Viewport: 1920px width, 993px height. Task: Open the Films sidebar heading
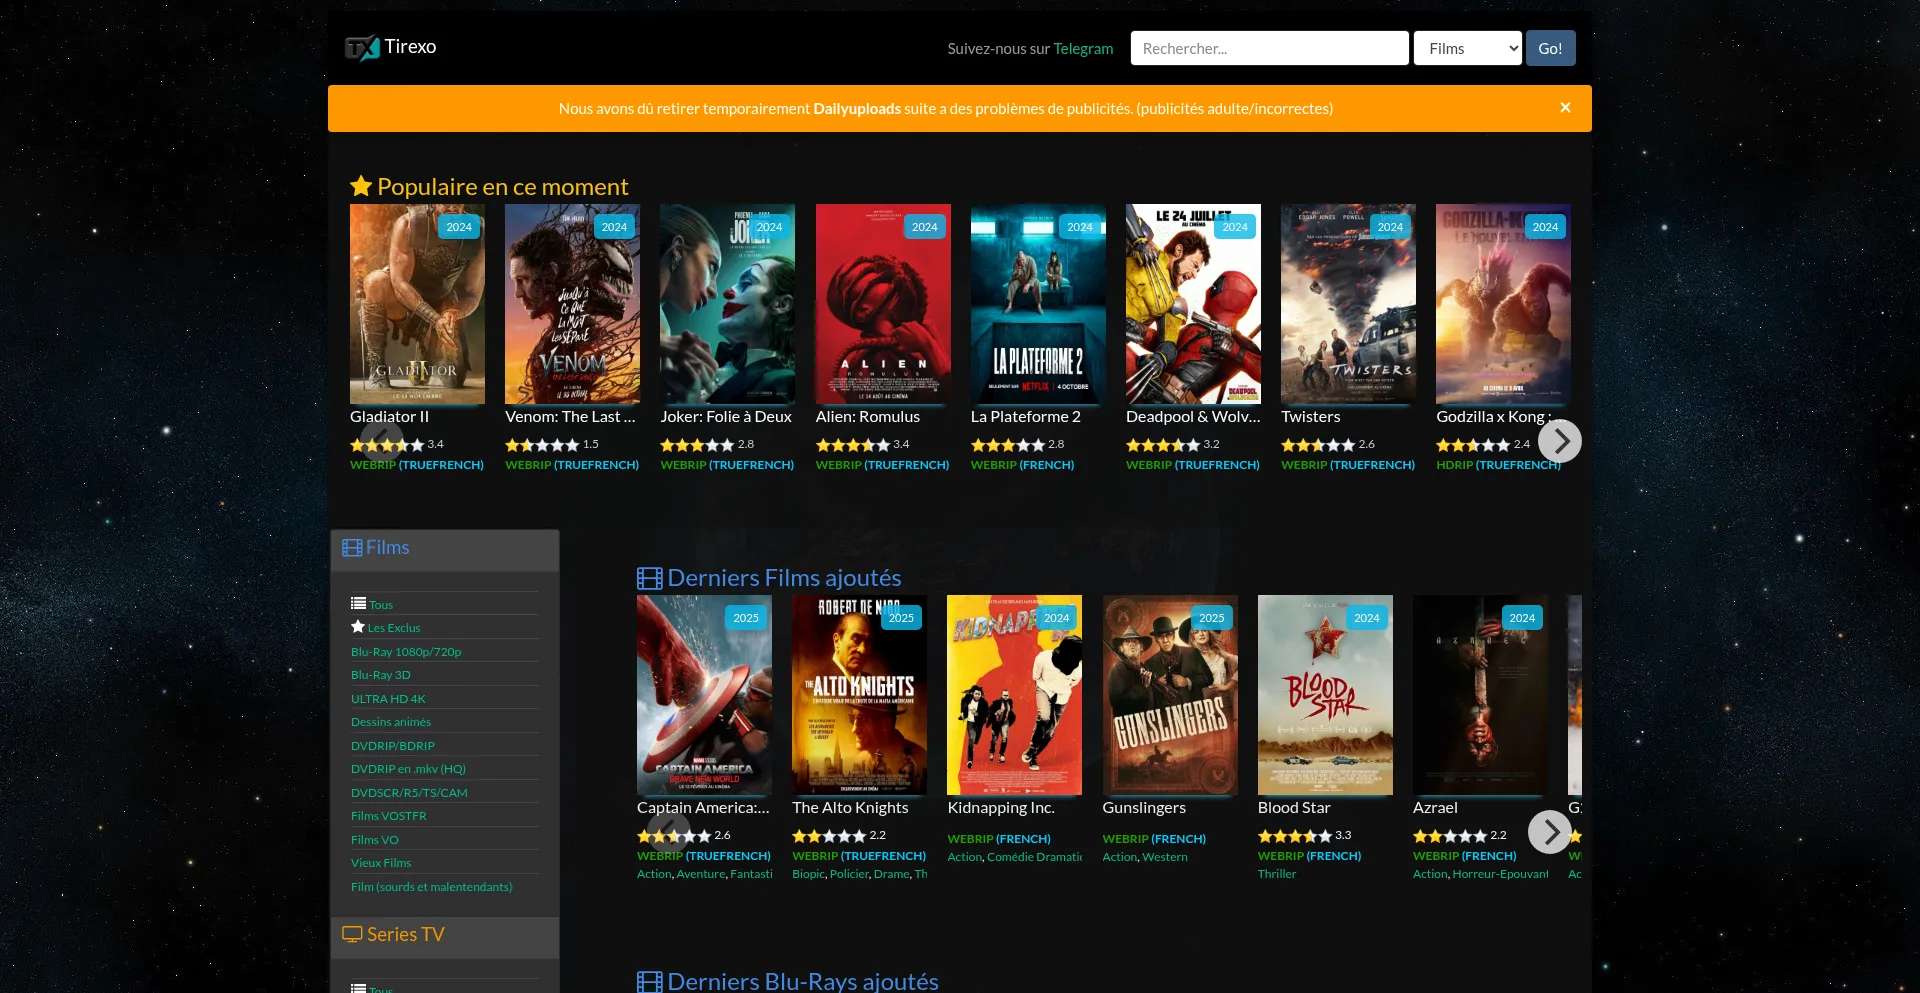387,548
